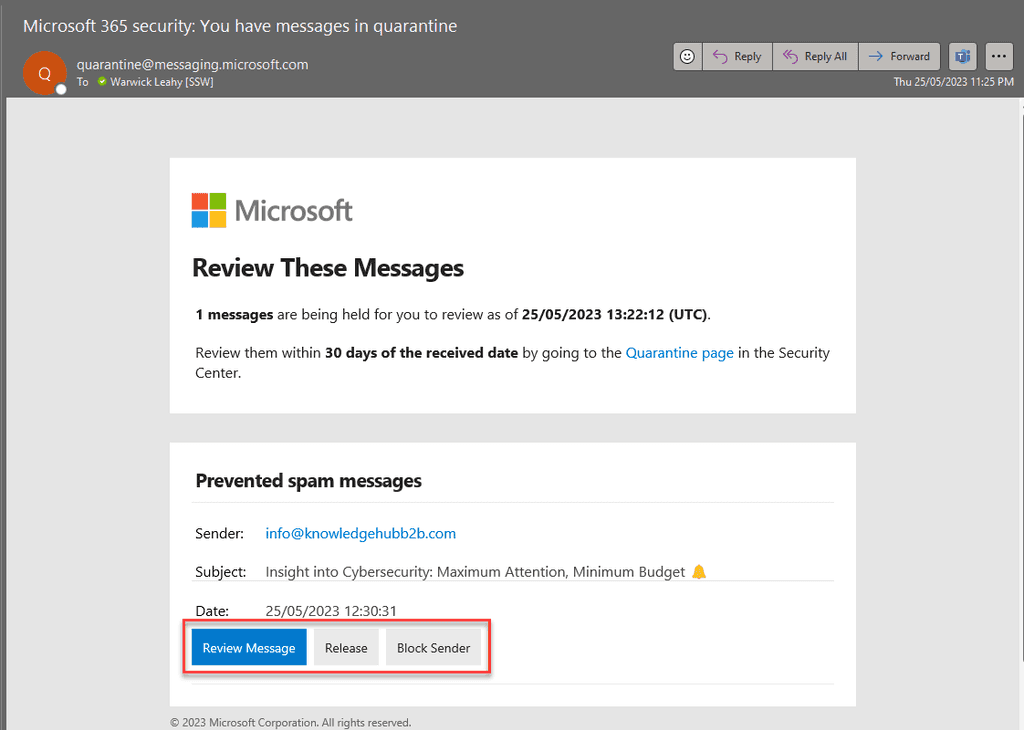This screenshot has height=730, width=1024.
Task: Click the Review Message button
Action: point(247,647)
